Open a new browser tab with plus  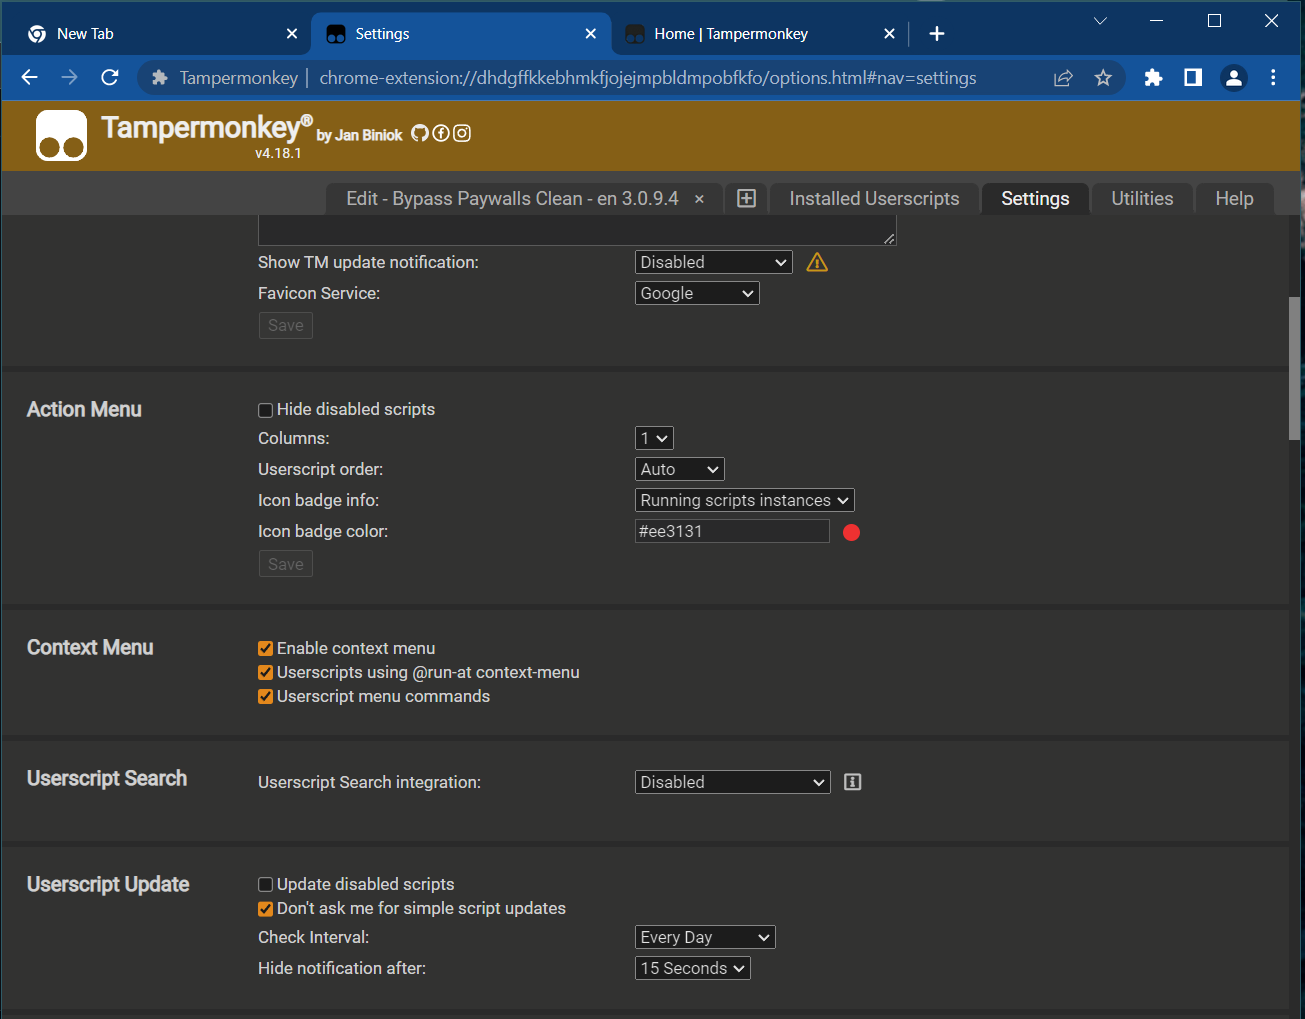click(936, 34)
